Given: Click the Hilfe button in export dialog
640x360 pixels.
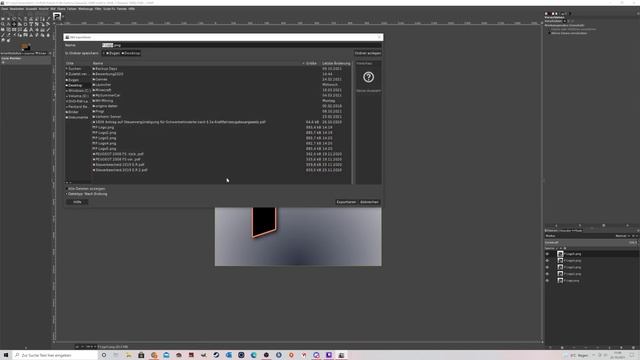Looking at the screenshot, I should pos(77,202).
